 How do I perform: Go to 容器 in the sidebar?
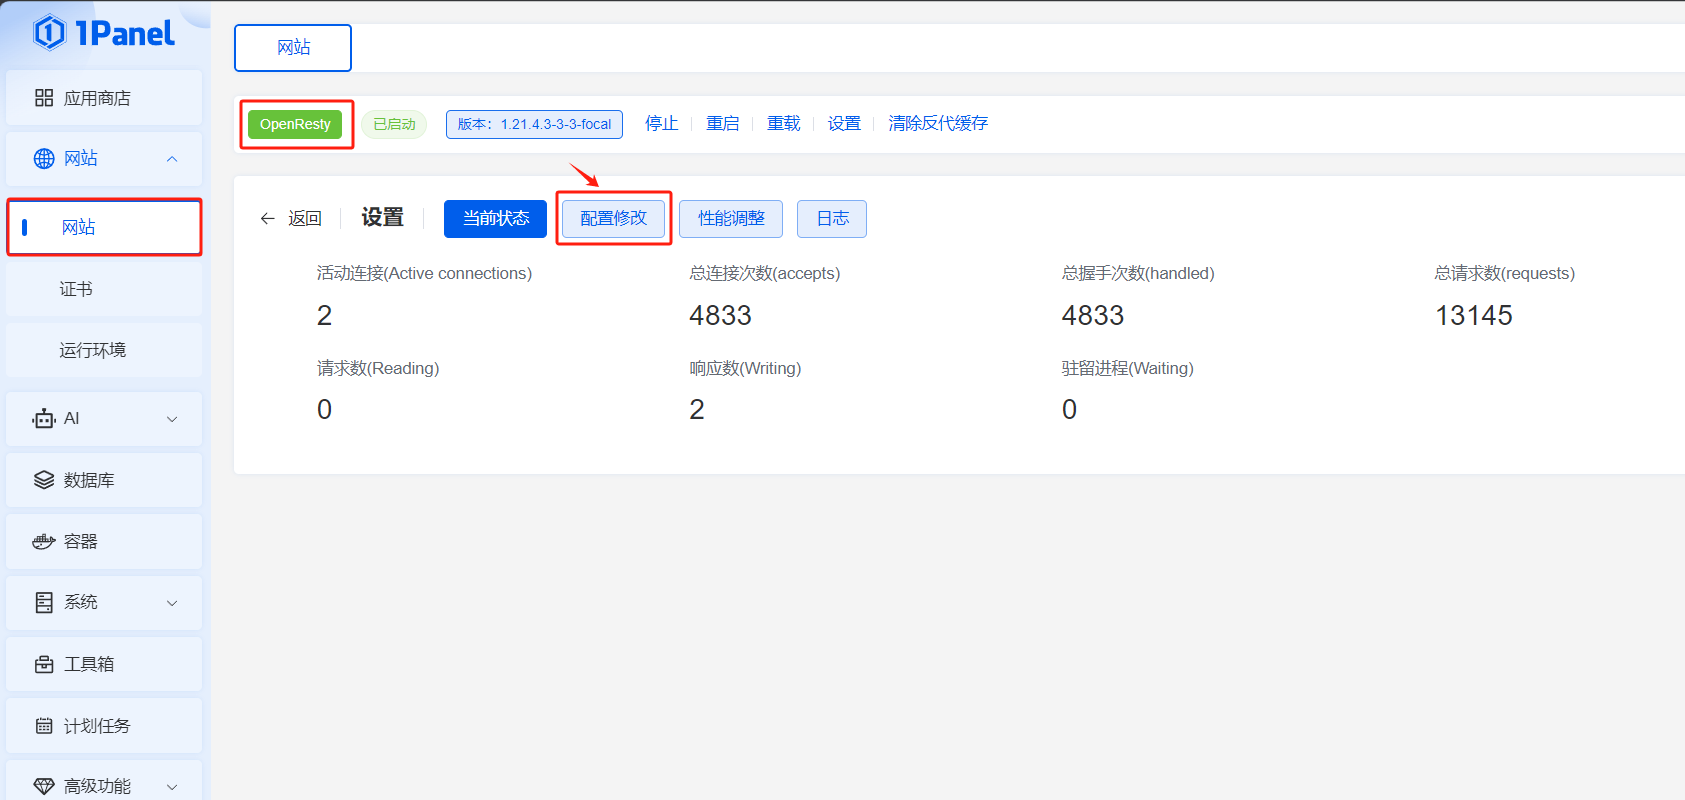104,542
